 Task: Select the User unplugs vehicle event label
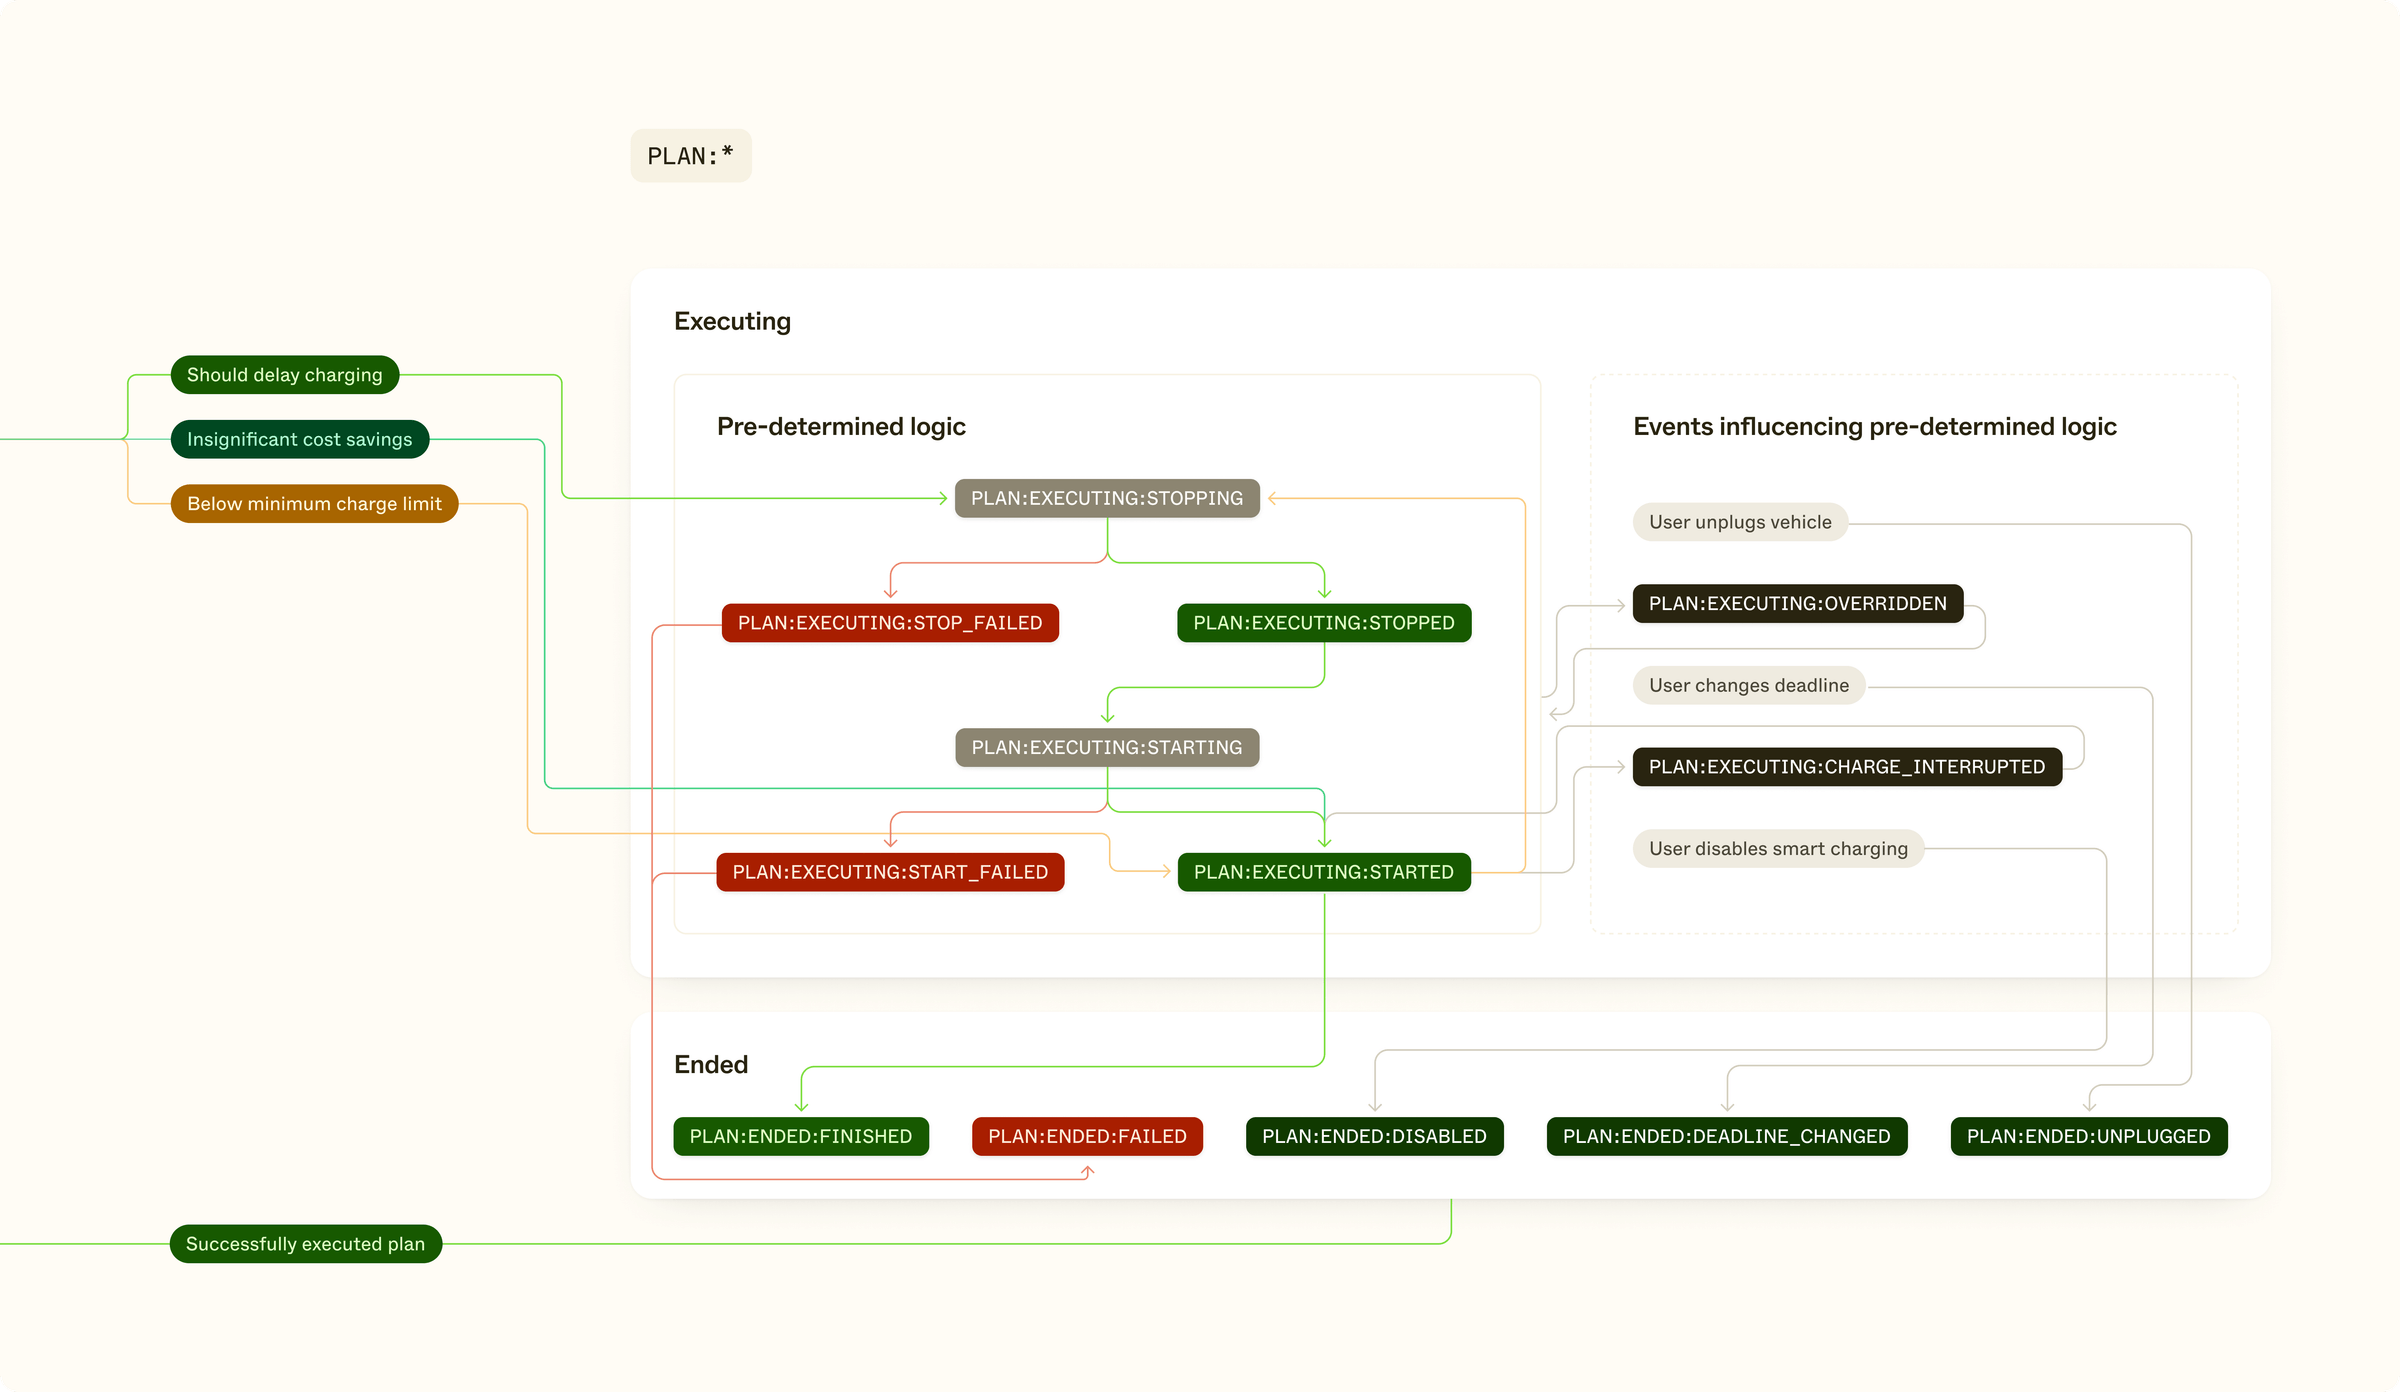click(x=1737, y=520)
